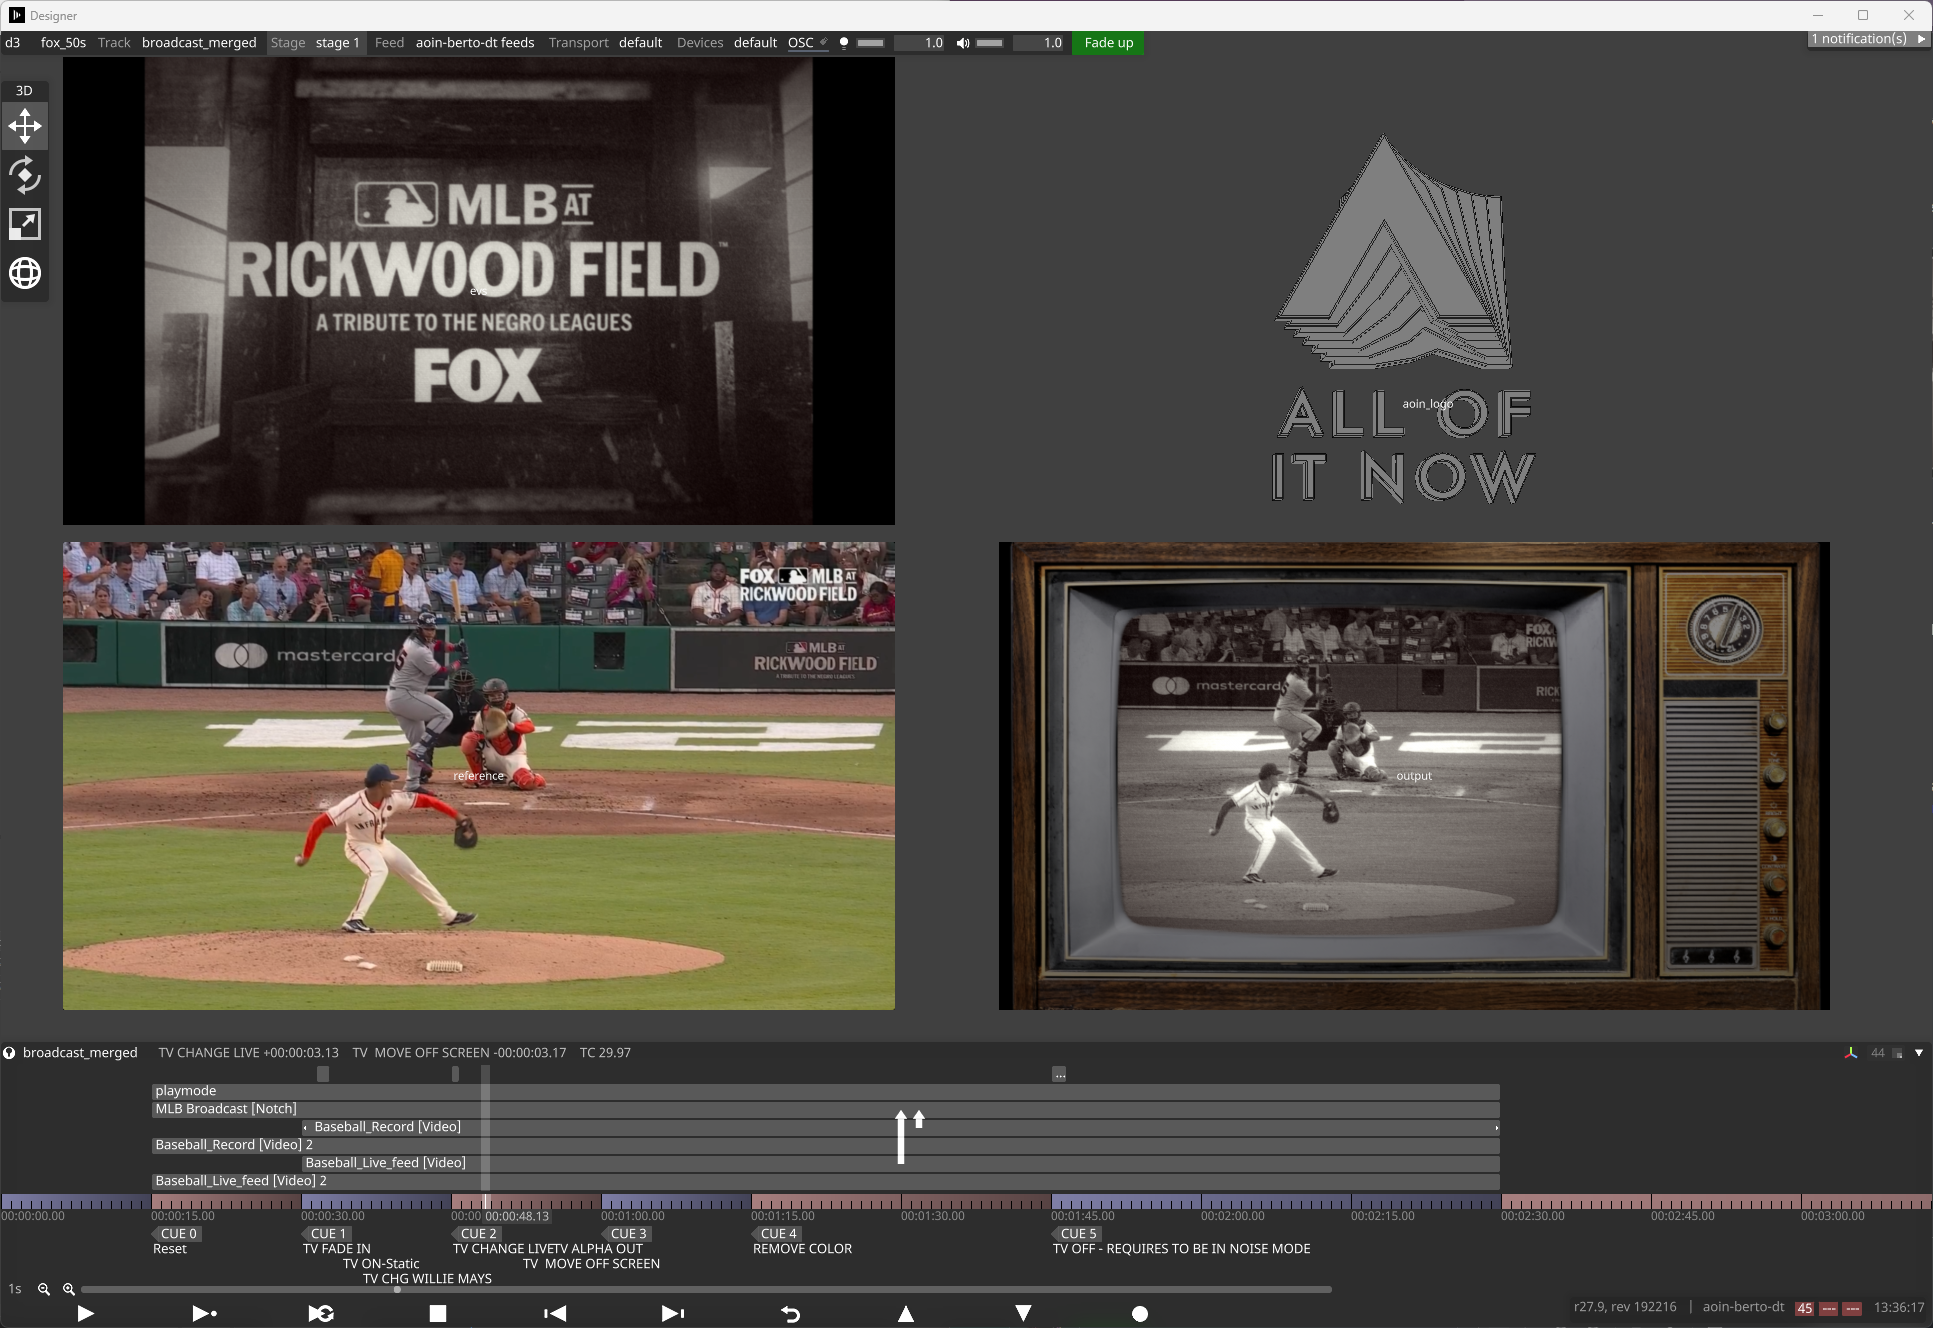Select the aoin_logo preview
The width and height of the screenshot is (1933, 1328).
point(1405,320)
